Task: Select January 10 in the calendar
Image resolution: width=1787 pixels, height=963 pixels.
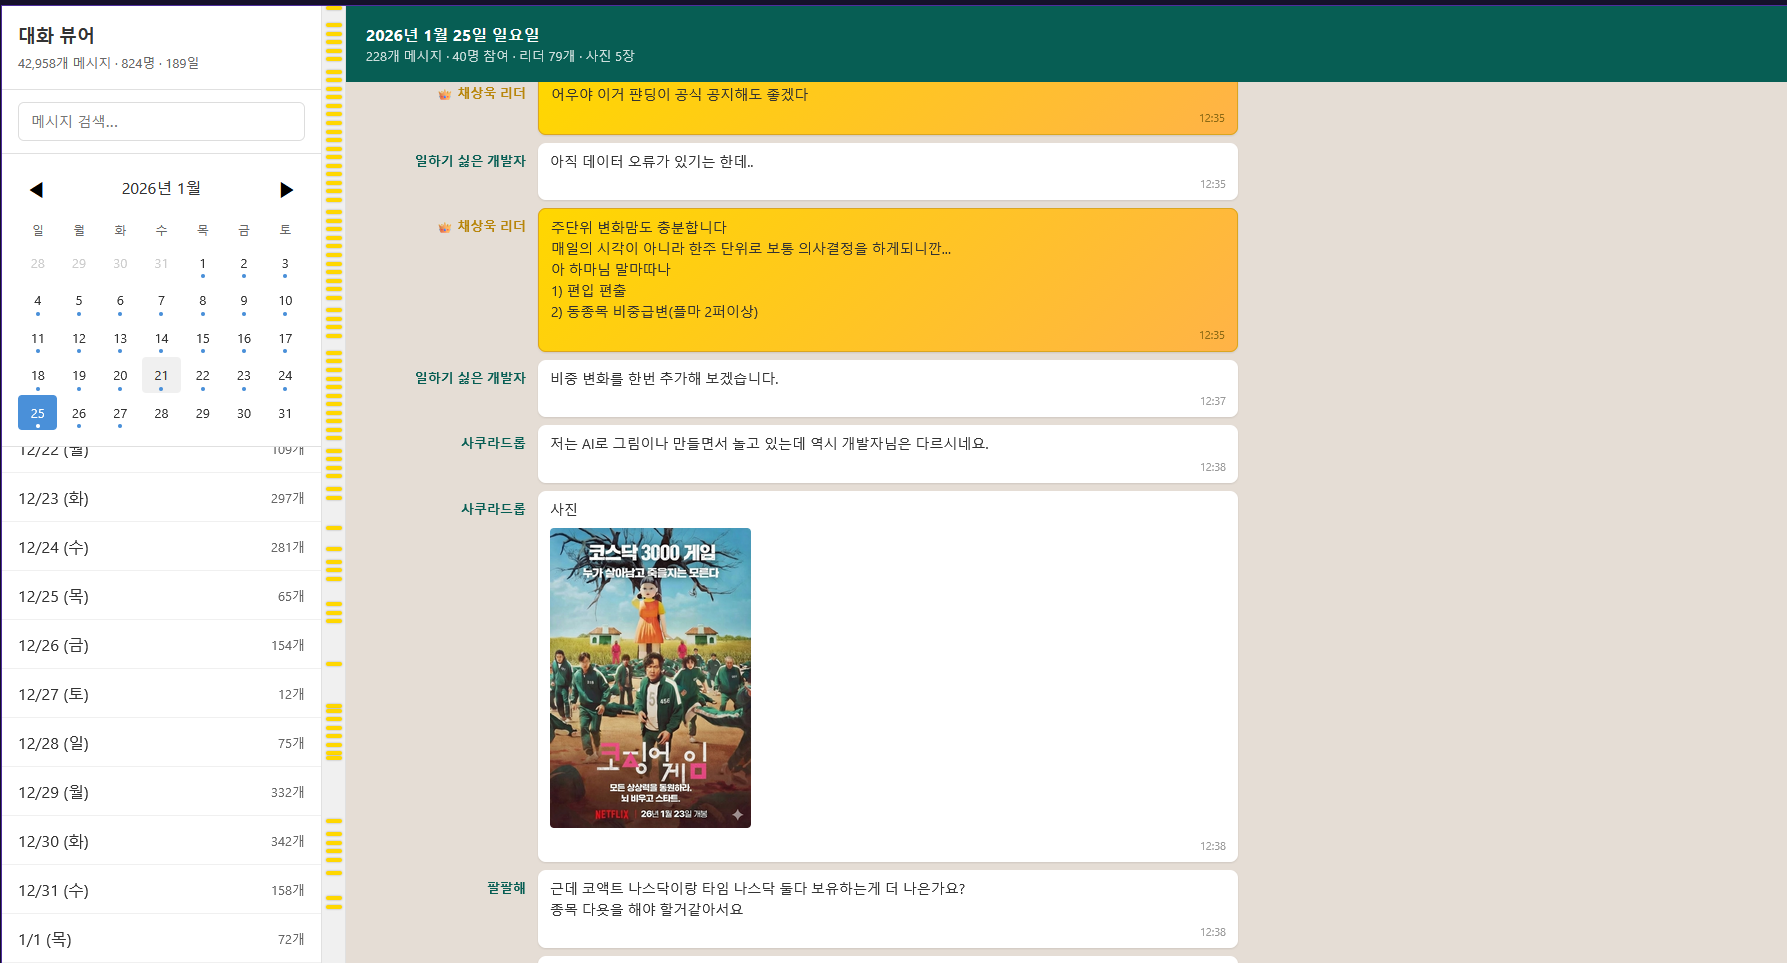Action: (x=285, y=301)
